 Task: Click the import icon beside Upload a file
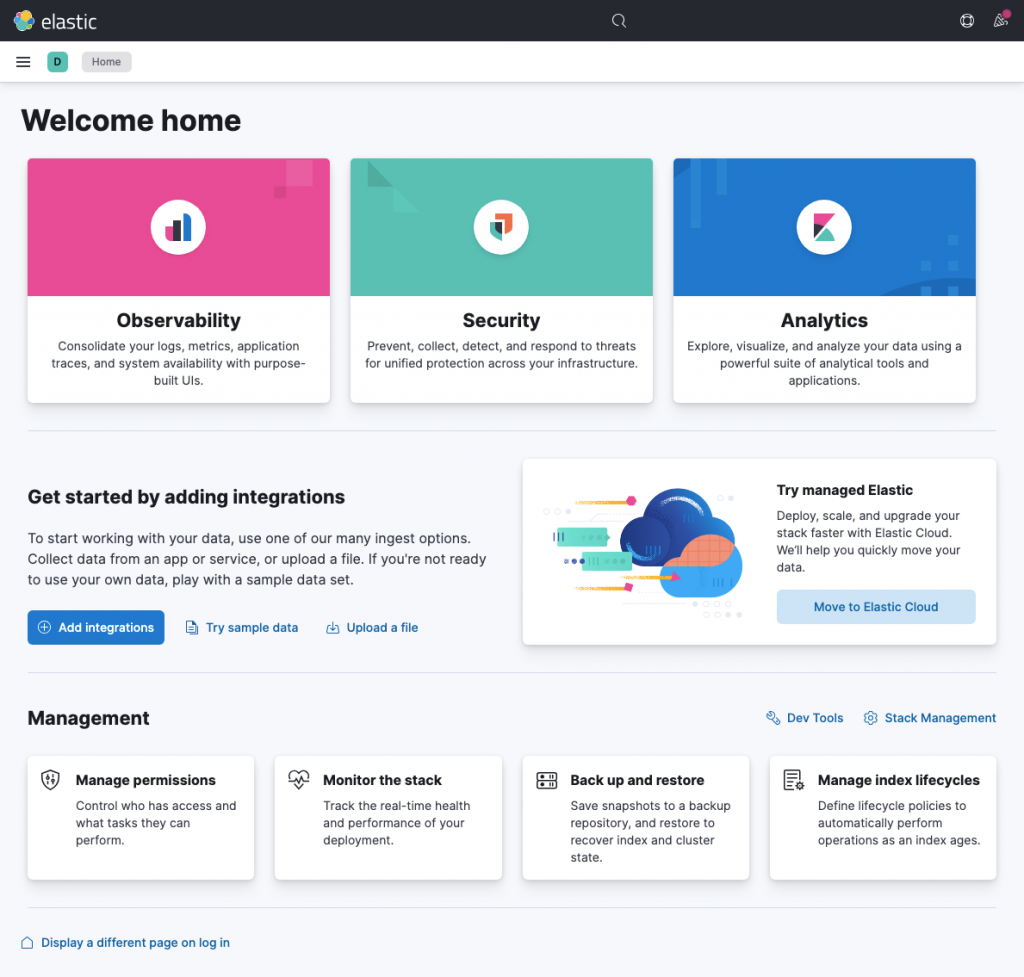(332, 628)
